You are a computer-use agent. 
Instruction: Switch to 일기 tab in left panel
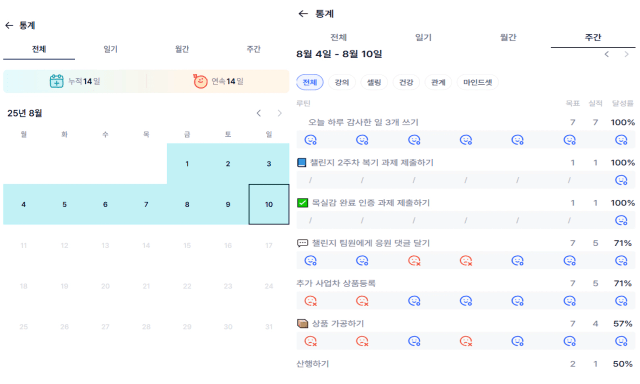pyautogui.click(x=111, y=49)
